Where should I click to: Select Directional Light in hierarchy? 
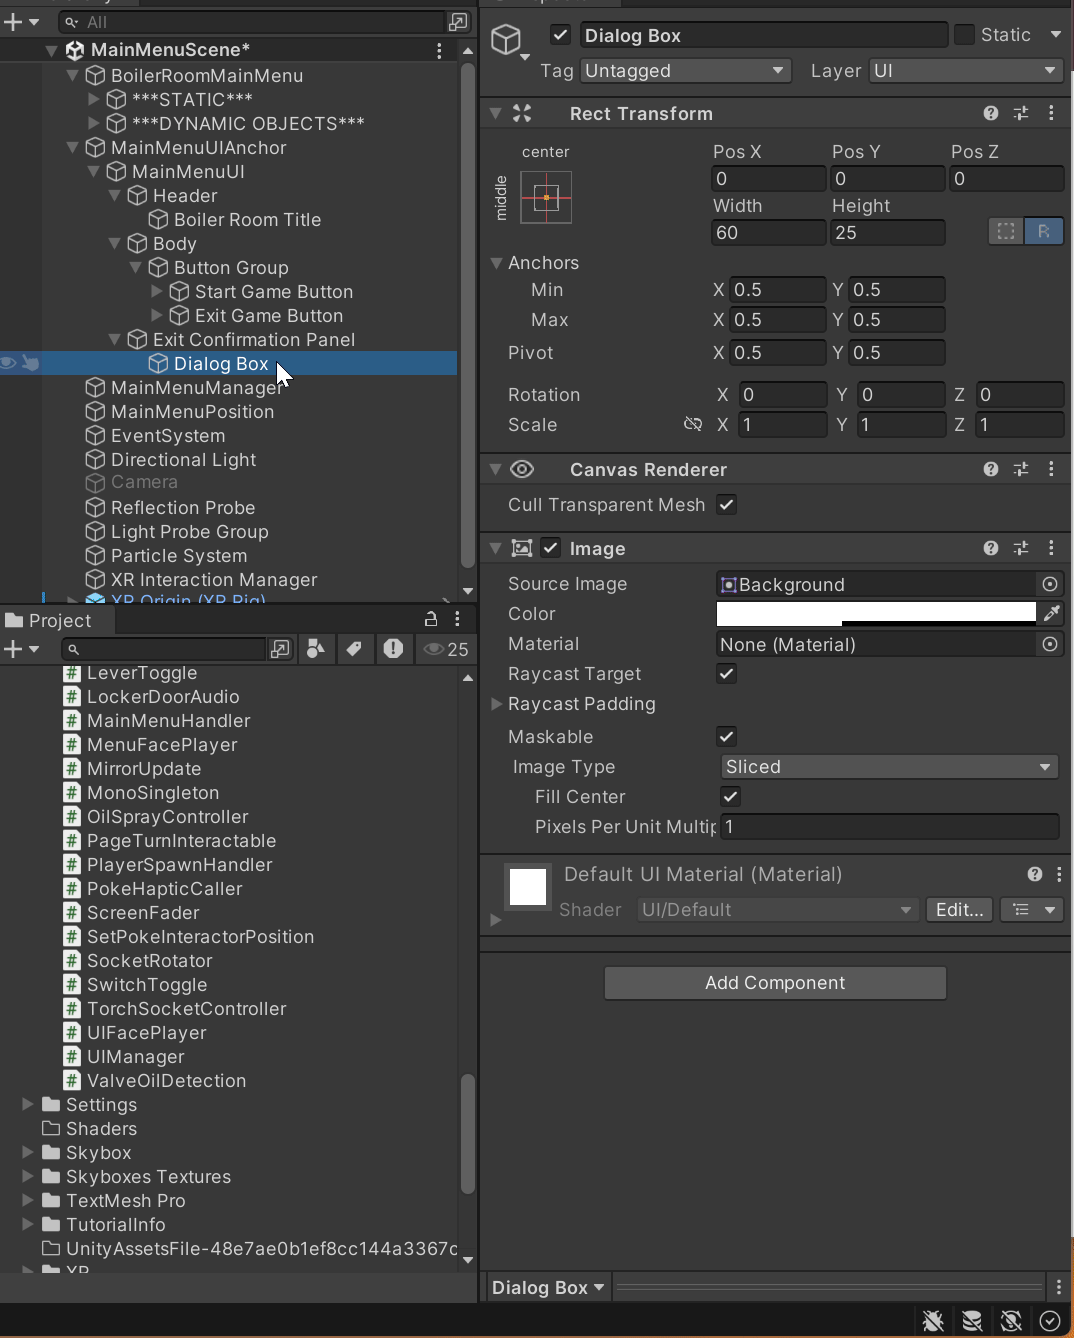pyautogui.click(x=183, y=459)
